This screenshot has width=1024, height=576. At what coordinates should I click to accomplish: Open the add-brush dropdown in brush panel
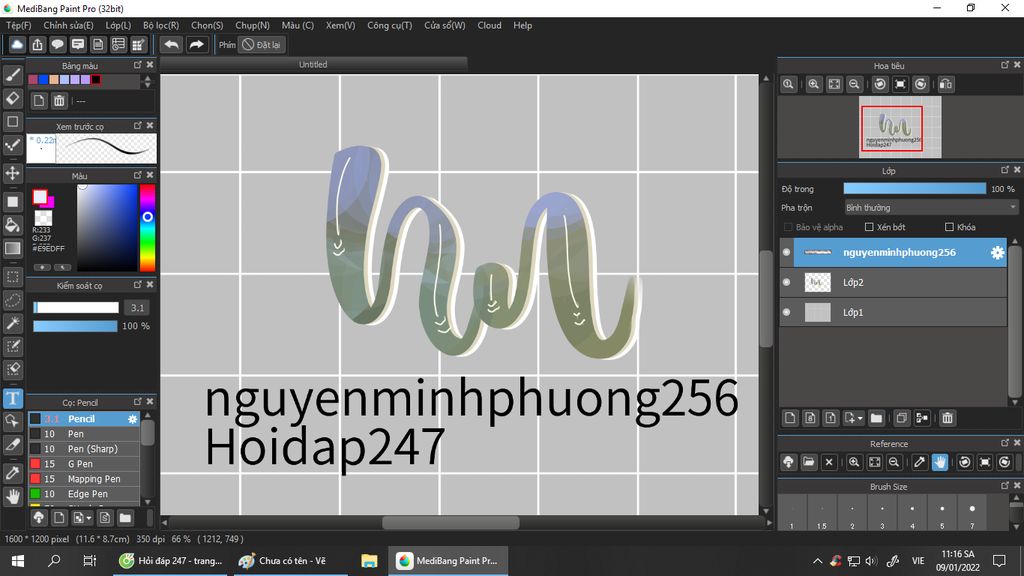coord(88,519)
